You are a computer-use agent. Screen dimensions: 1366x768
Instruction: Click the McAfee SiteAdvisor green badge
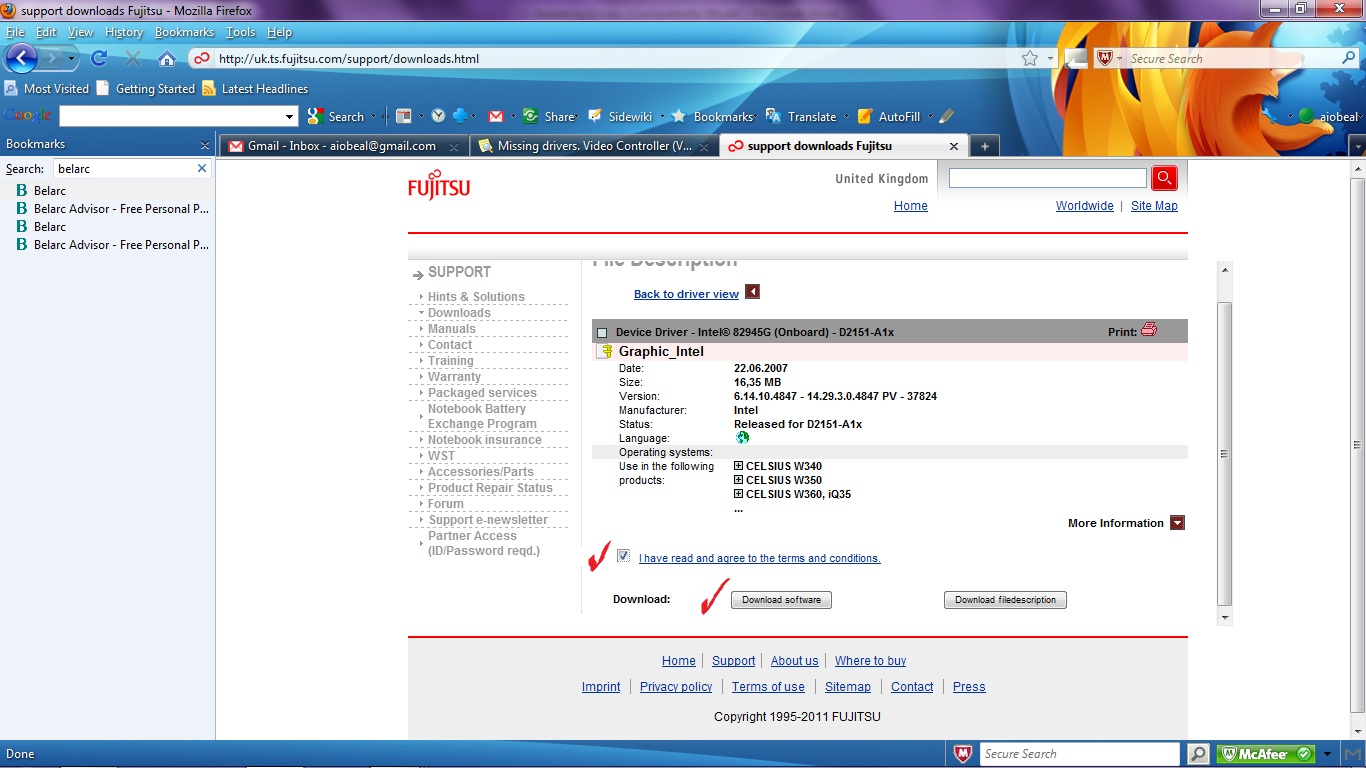point(1266,754)
